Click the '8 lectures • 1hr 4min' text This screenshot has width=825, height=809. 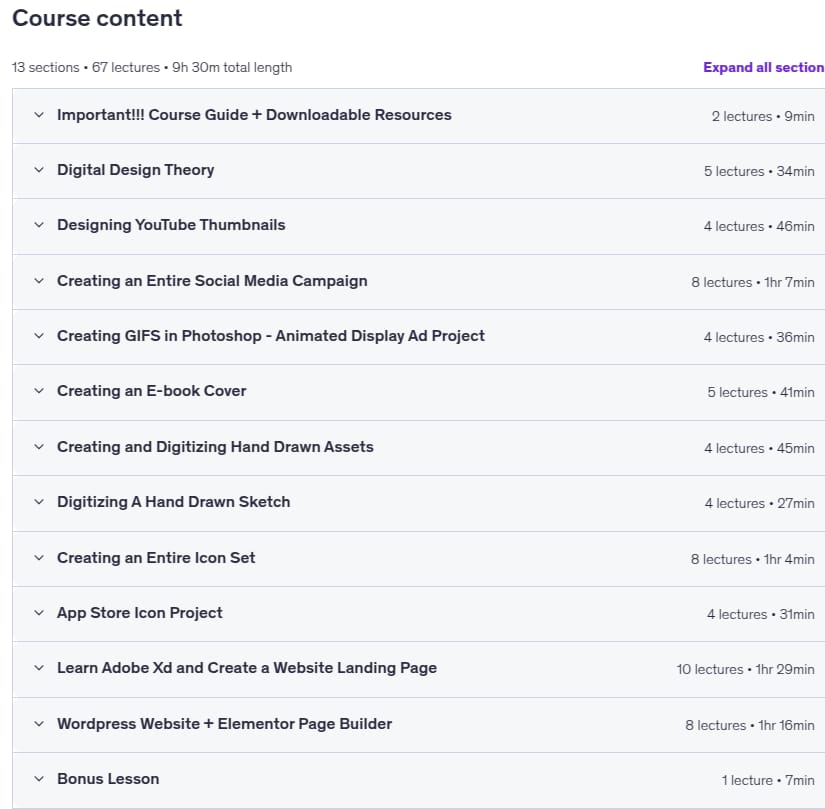(x=752, y=559)
